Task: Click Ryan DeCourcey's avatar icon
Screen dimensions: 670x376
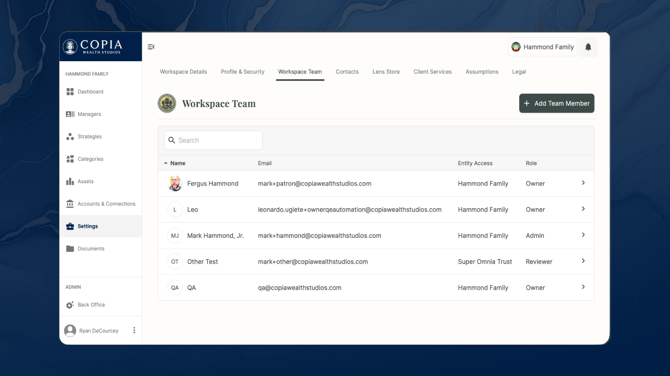Action: (x=70, y=330)
